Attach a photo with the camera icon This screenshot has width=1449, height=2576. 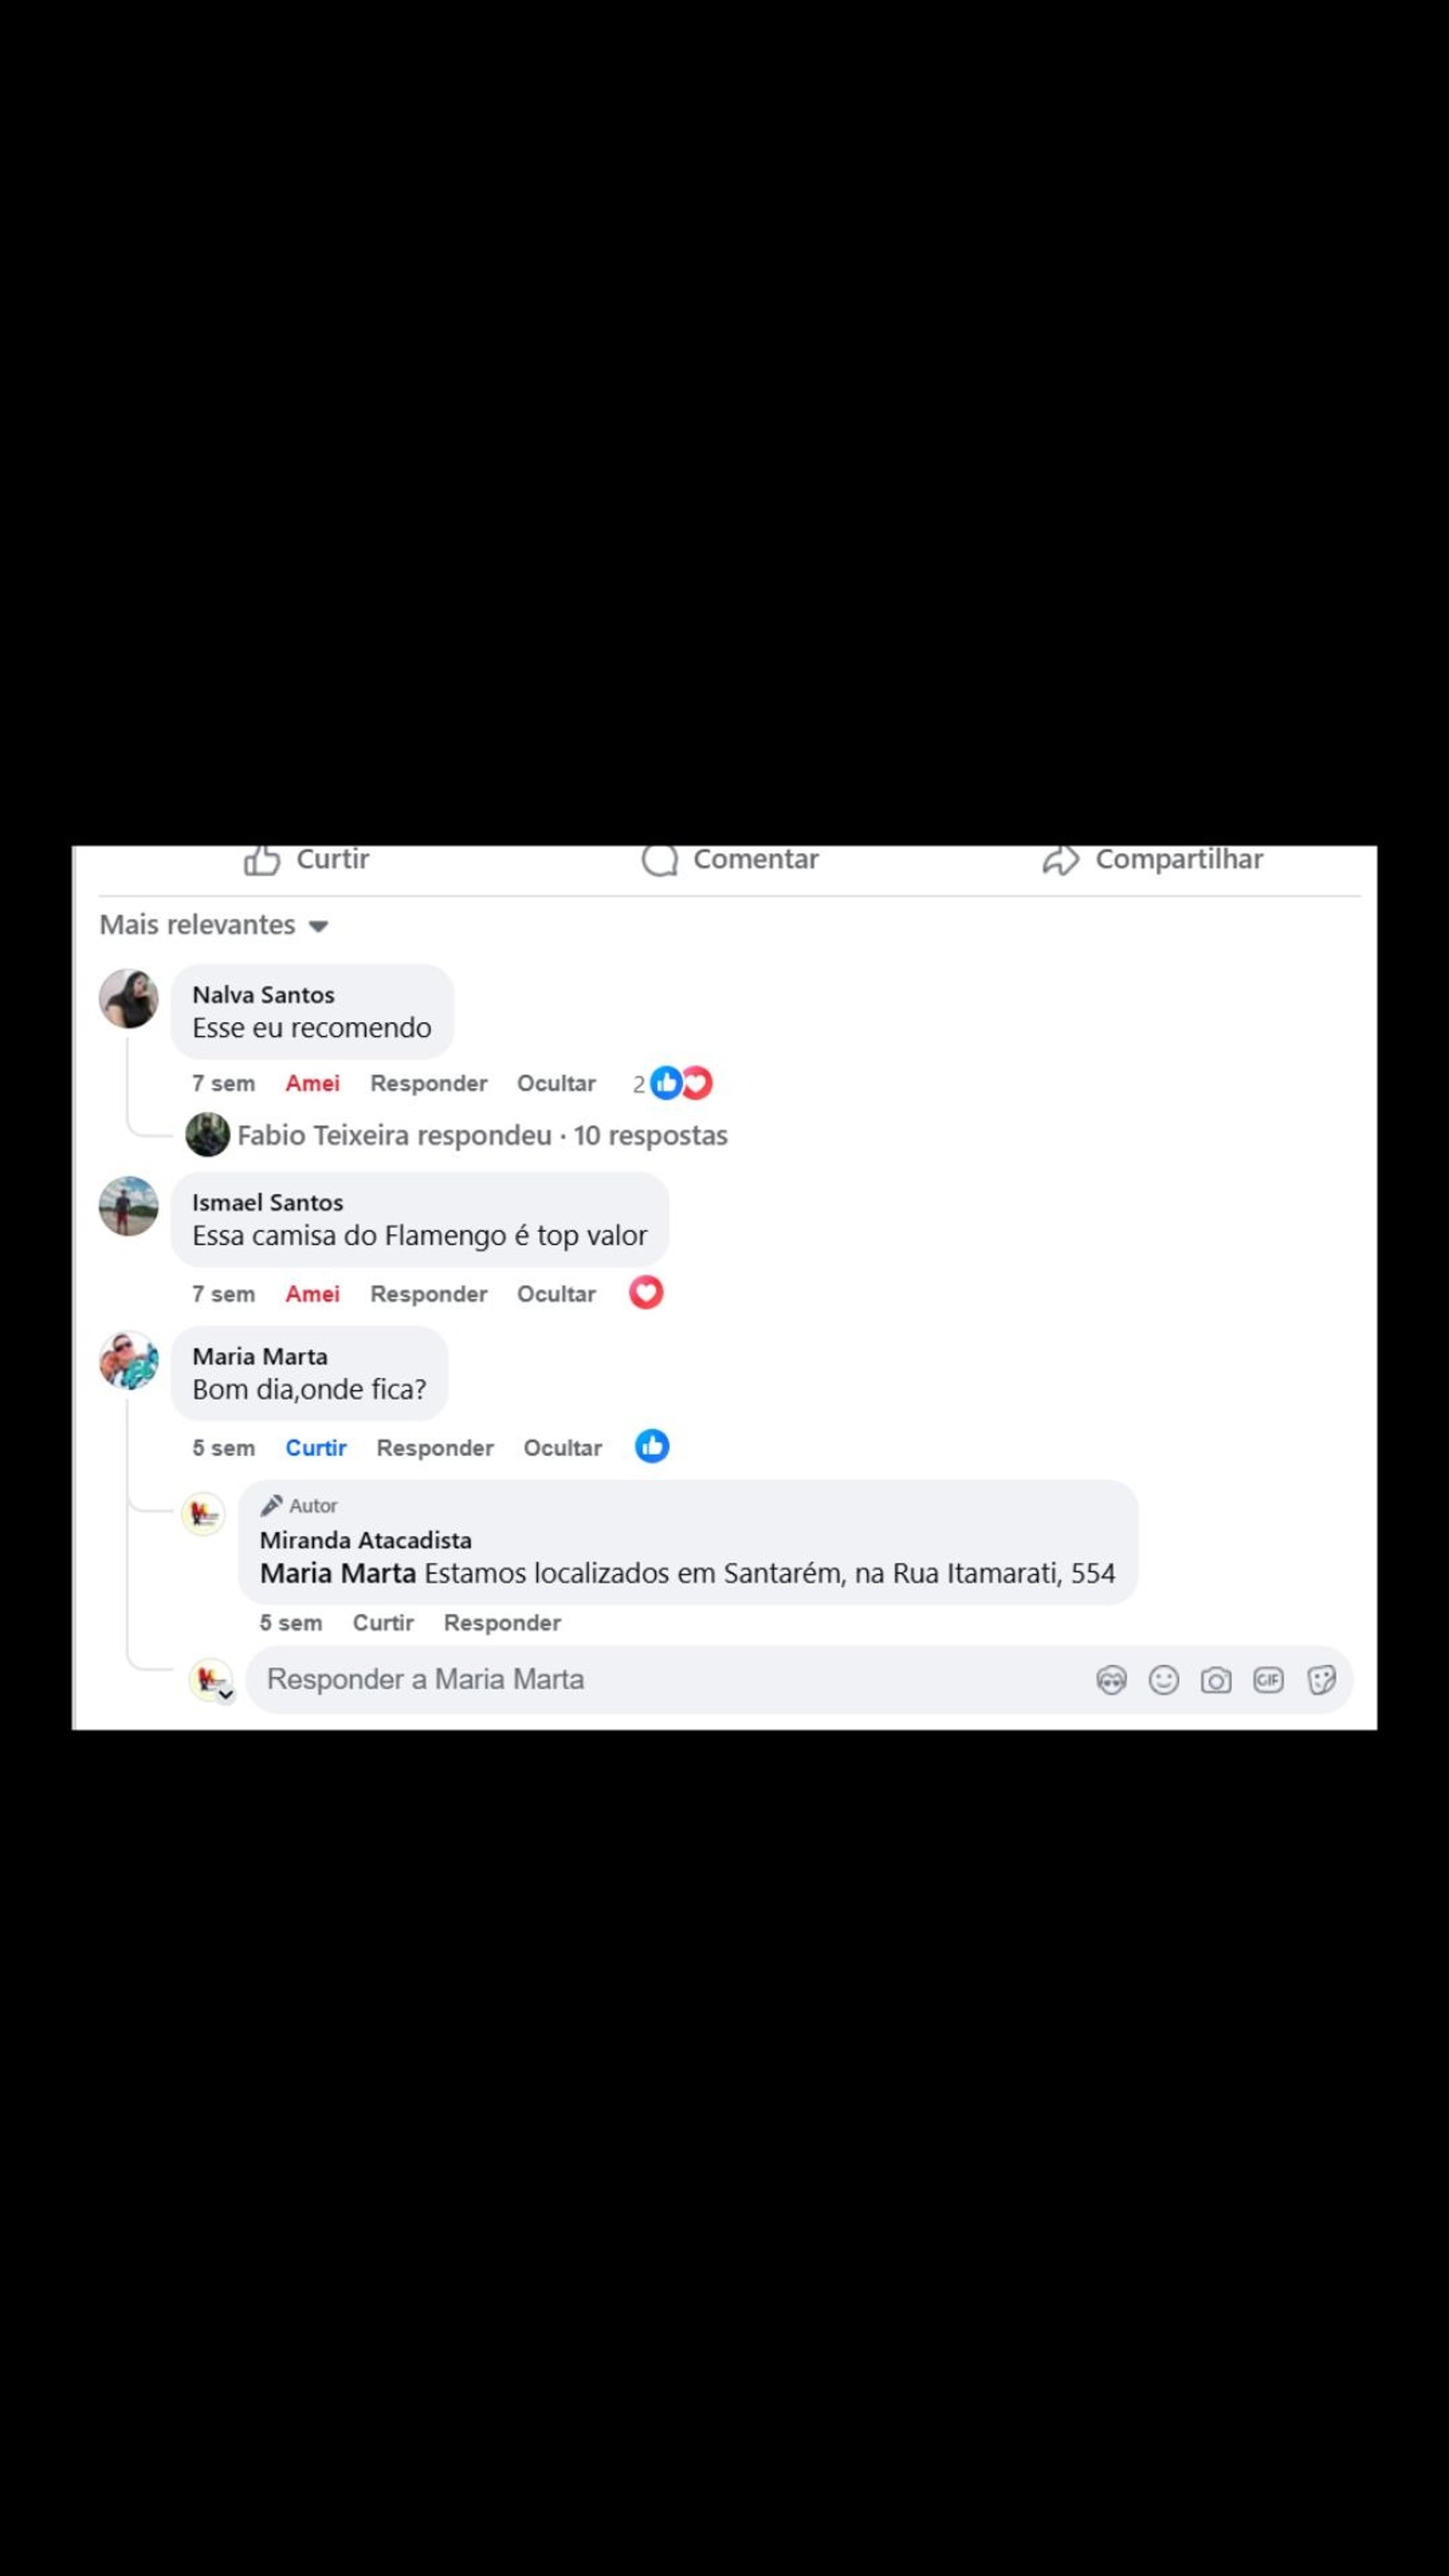pos(1216,1680)
